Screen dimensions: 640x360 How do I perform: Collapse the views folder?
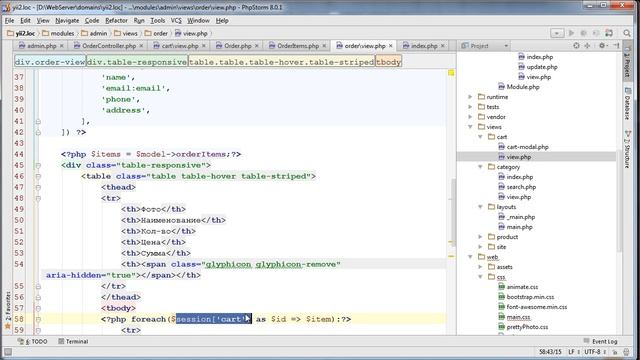470,127
